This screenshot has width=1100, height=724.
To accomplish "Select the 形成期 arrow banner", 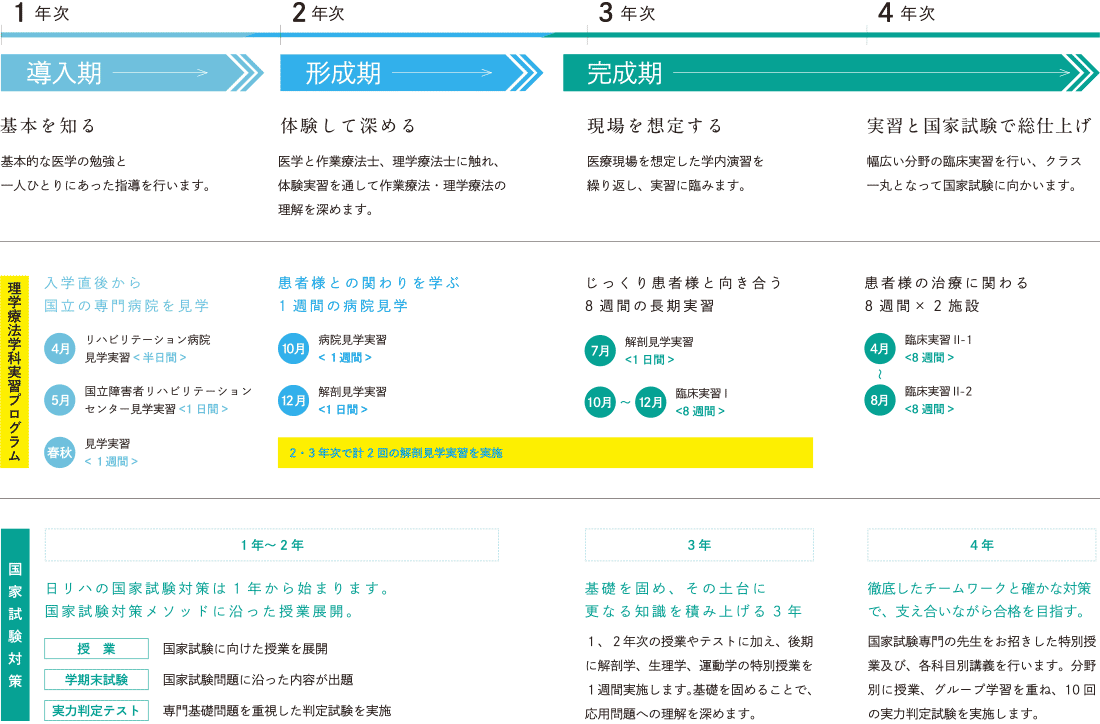I will click(410, 73).
